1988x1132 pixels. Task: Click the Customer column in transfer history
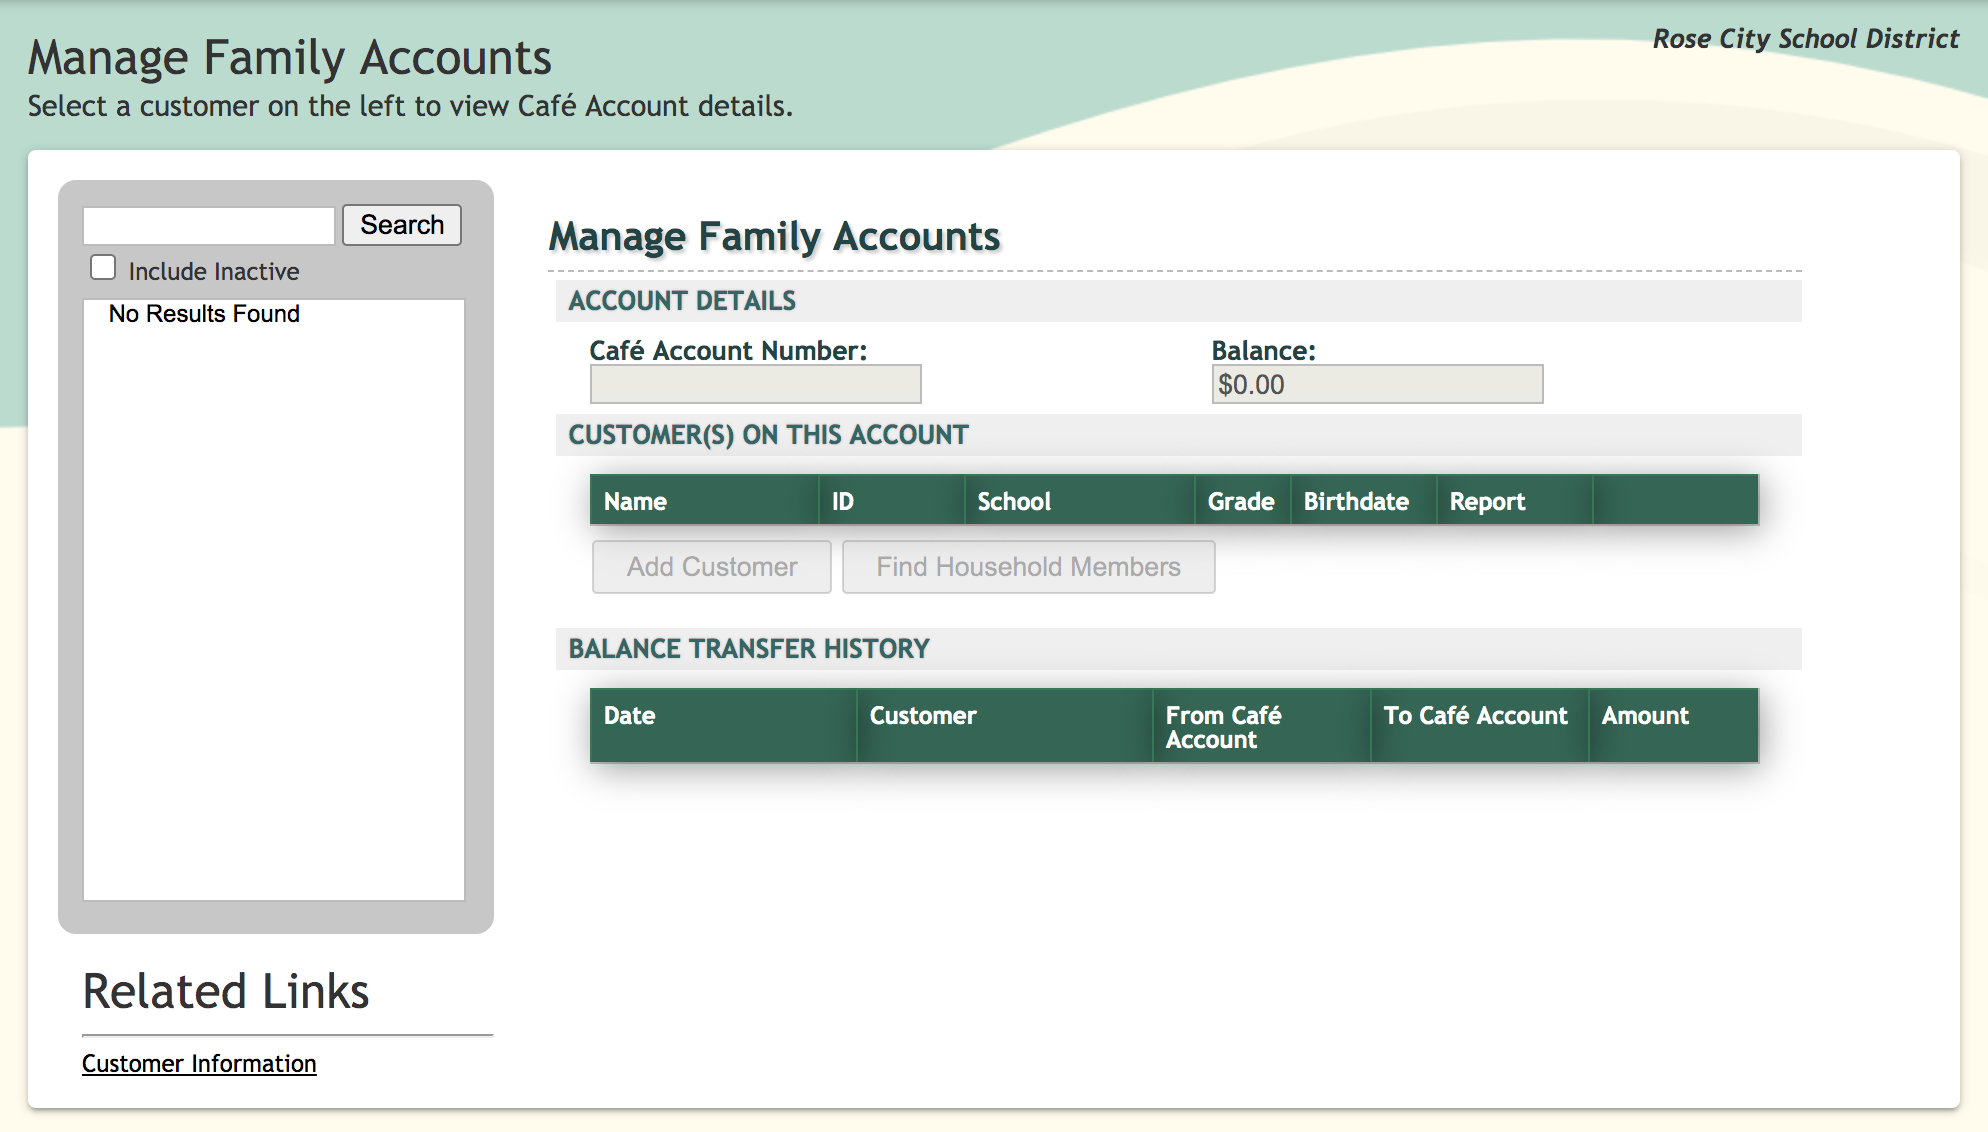[x=922, y=716]
